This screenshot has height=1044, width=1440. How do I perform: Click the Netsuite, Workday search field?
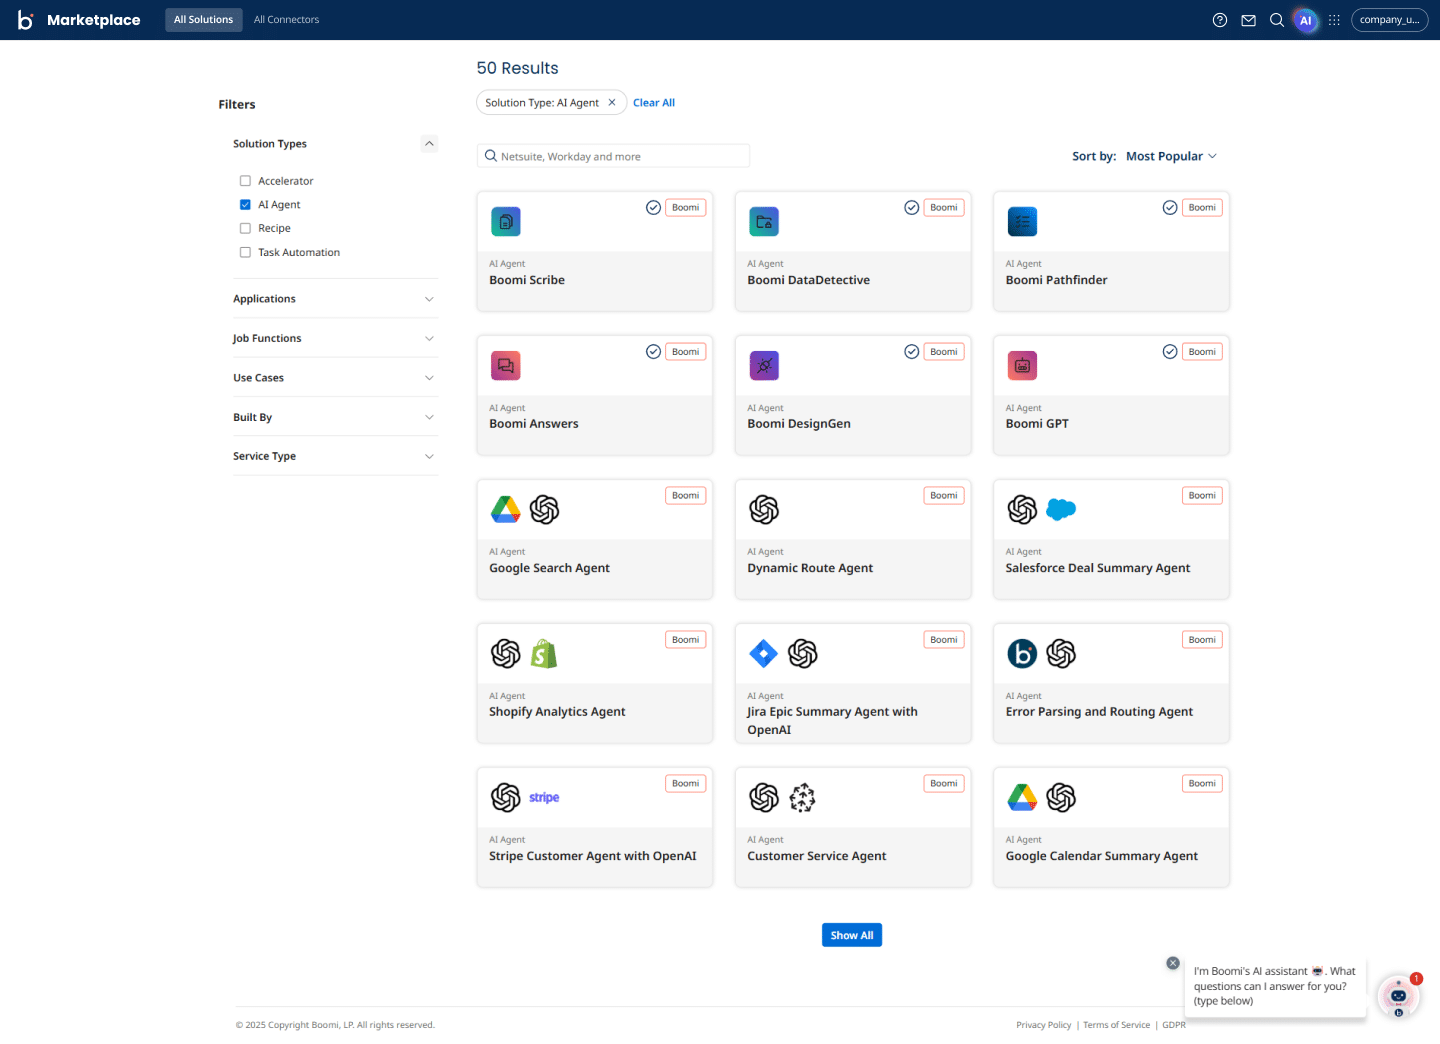(x=613, y=156)
